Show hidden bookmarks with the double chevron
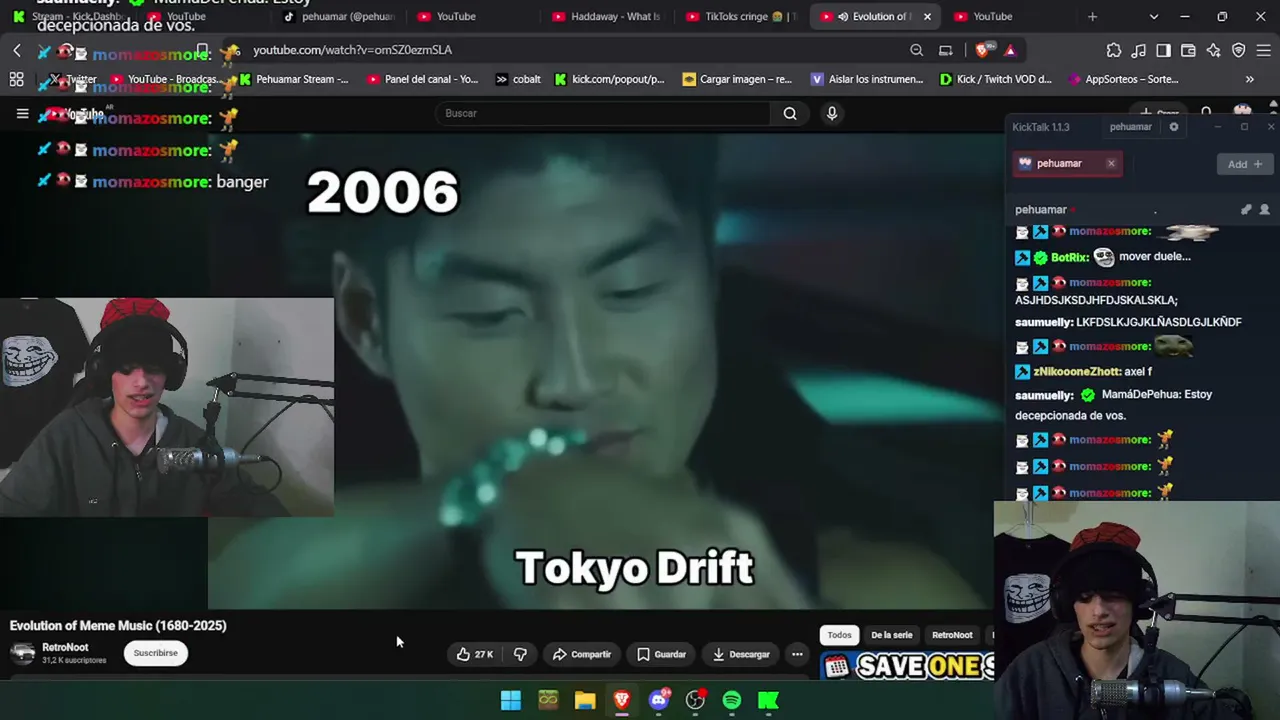1280x720 pixels. 1250,79
